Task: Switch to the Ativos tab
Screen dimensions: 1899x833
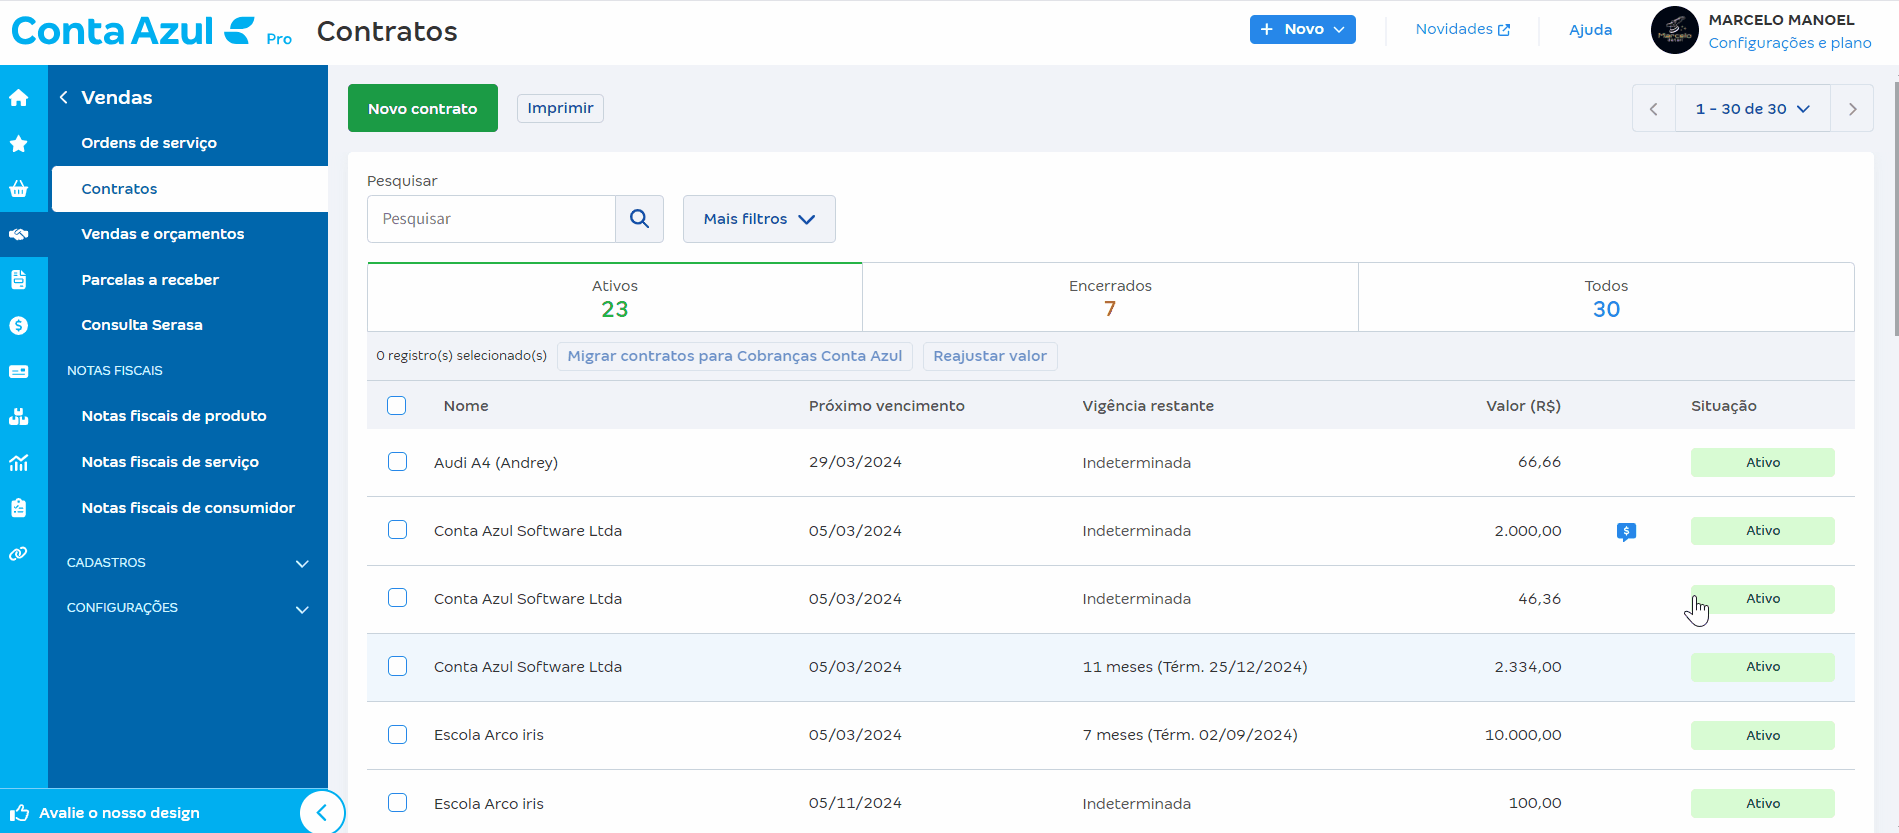Action: [615, 298]
